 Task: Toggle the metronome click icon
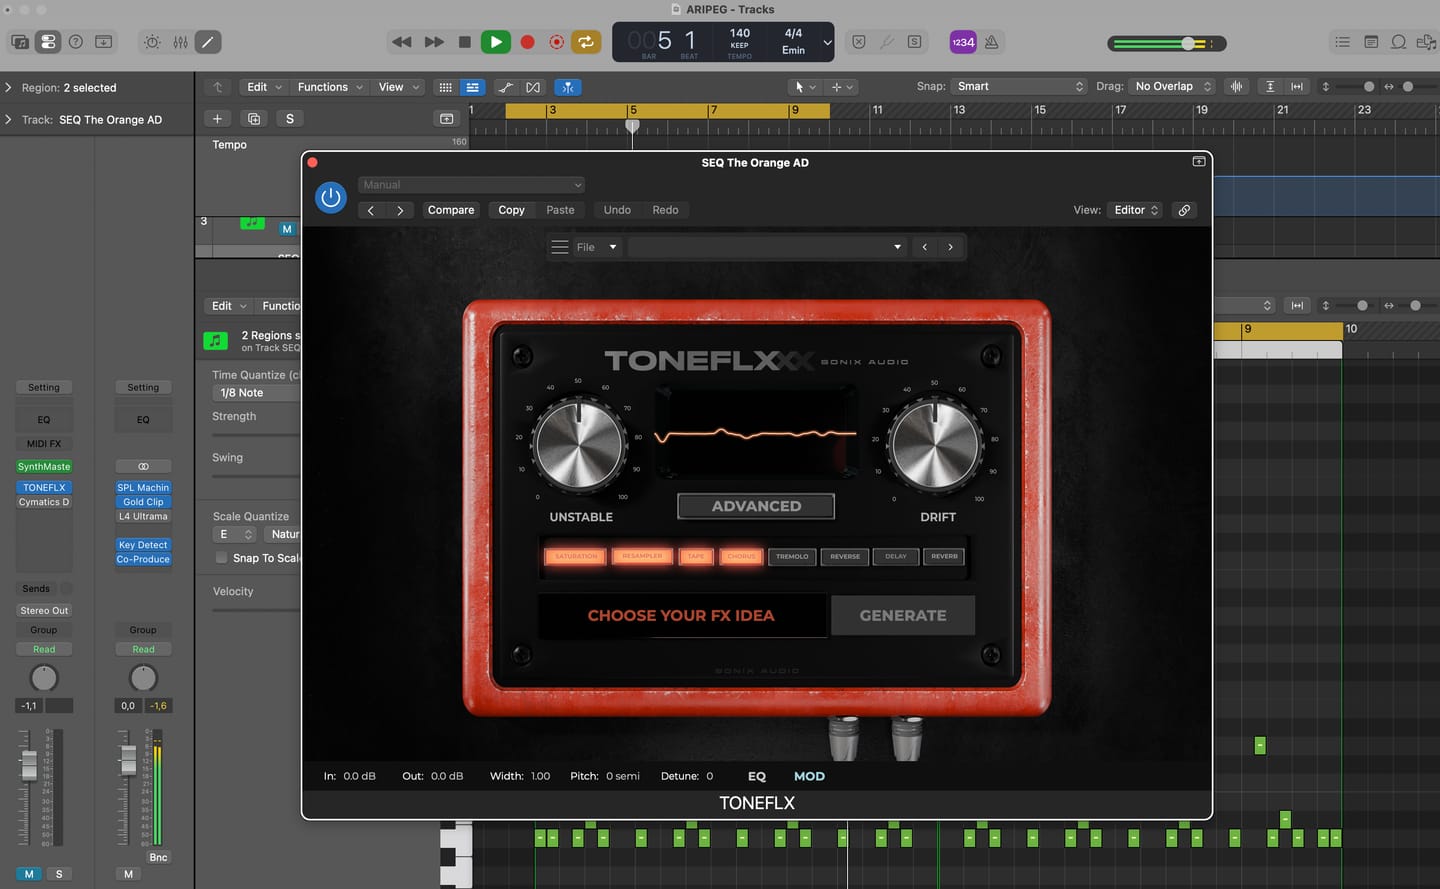coord(991,42)
